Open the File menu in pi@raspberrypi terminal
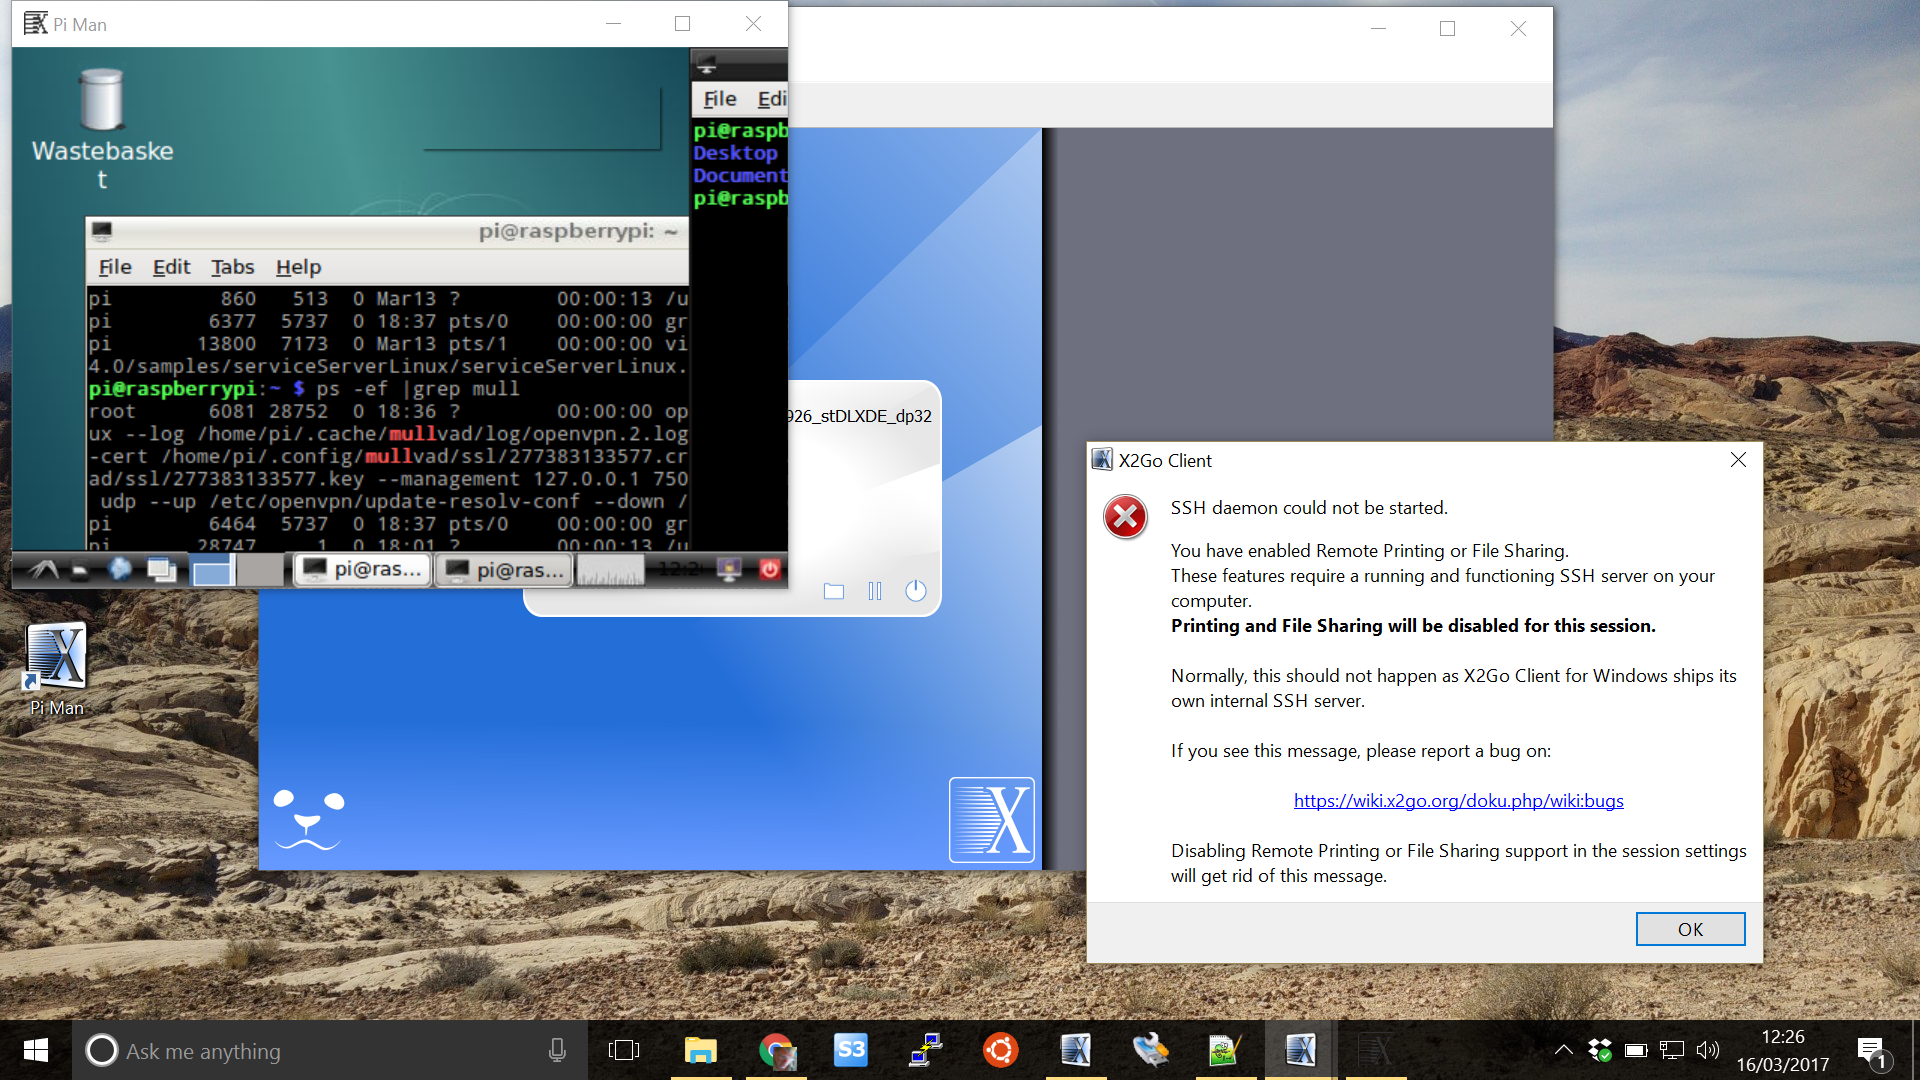 (115, 267)
